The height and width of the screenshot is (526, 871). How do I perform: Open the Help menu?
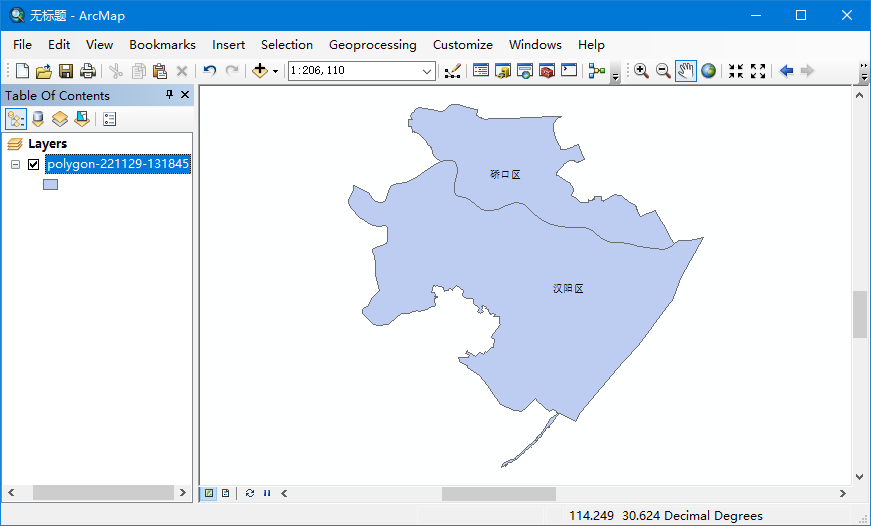click(591, 44)
